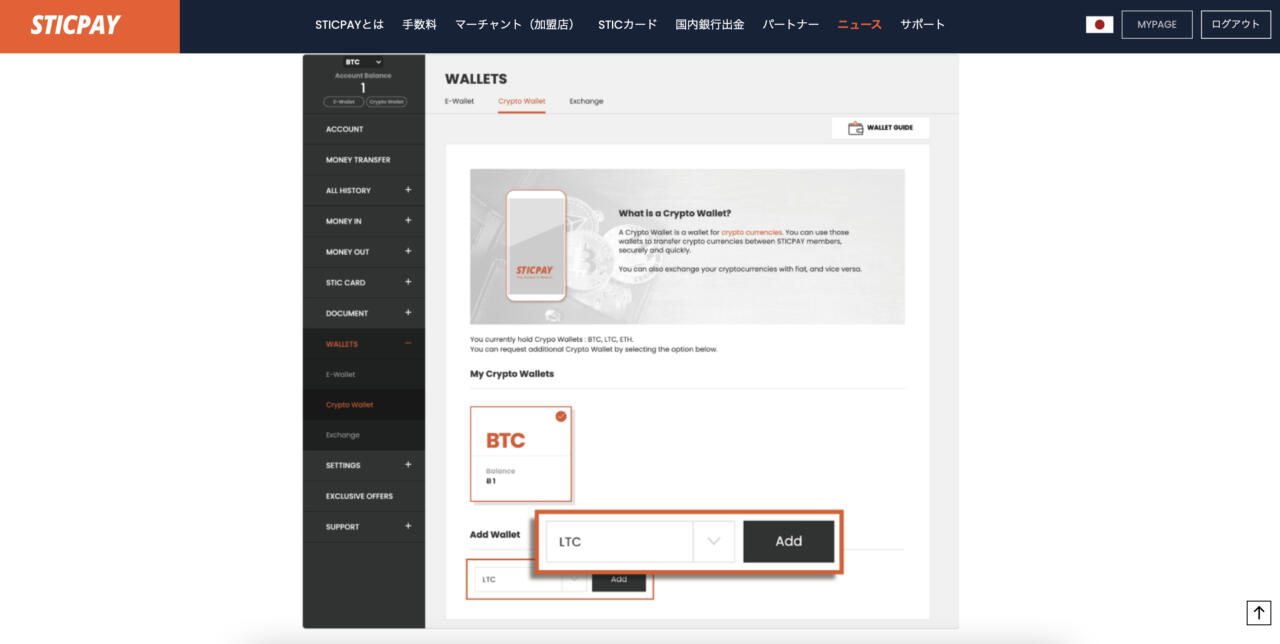Click the E-Wallet pill under Account Balance
The height and width of the screenshot is (644, 1280).
click(x=343, y=102)
